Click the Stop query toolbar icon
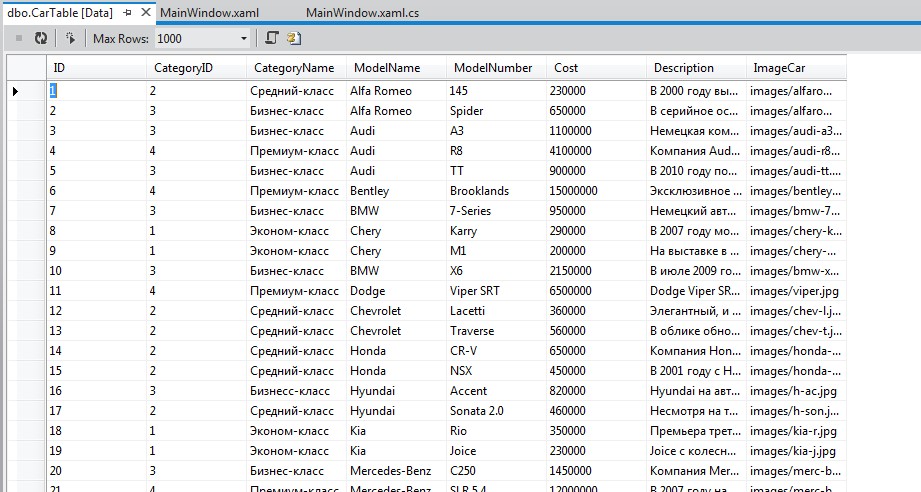Screen dimensions: 921x492 (19, 39)
